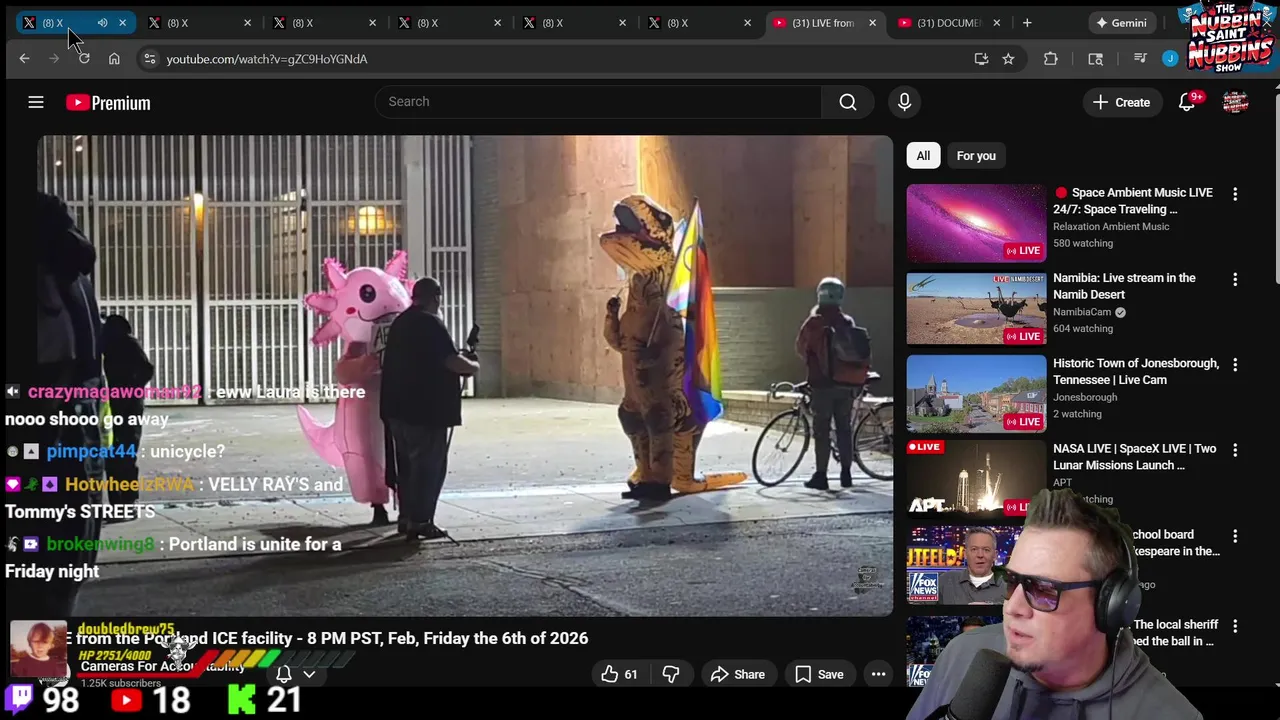Click the Create button

(x=1122, y=102)
